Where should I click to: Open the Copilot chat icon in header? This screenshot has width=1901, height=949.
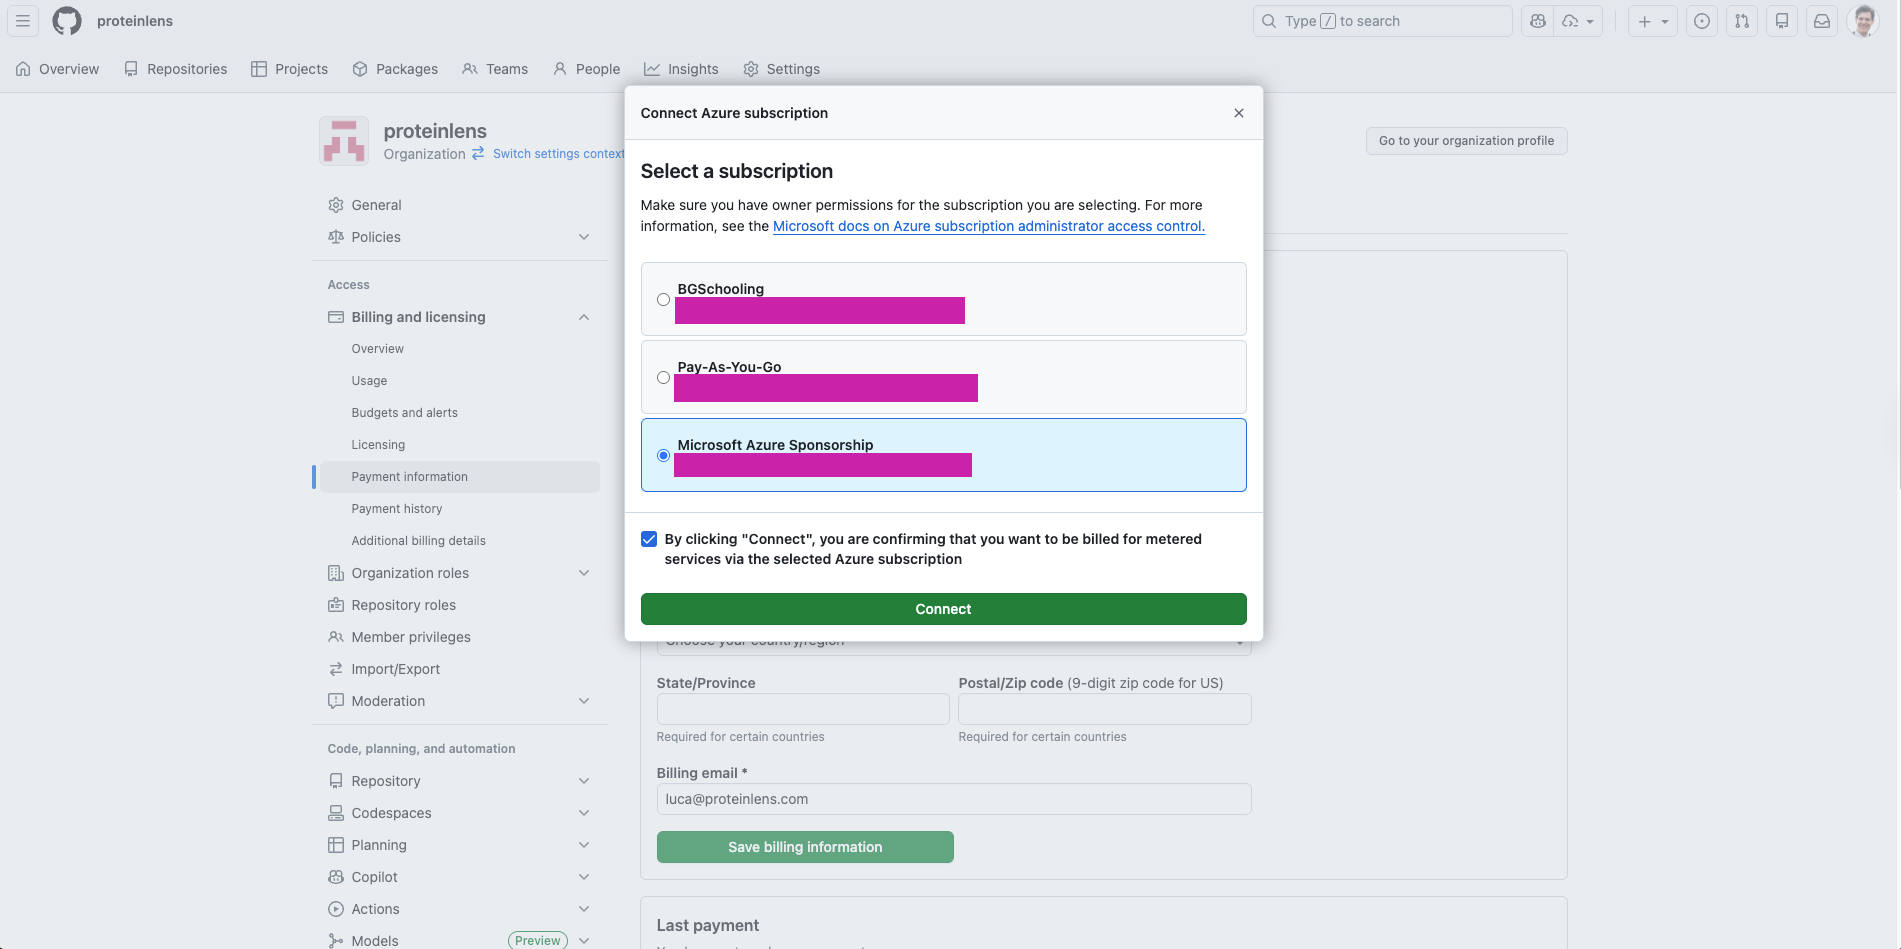point(1537,20)
